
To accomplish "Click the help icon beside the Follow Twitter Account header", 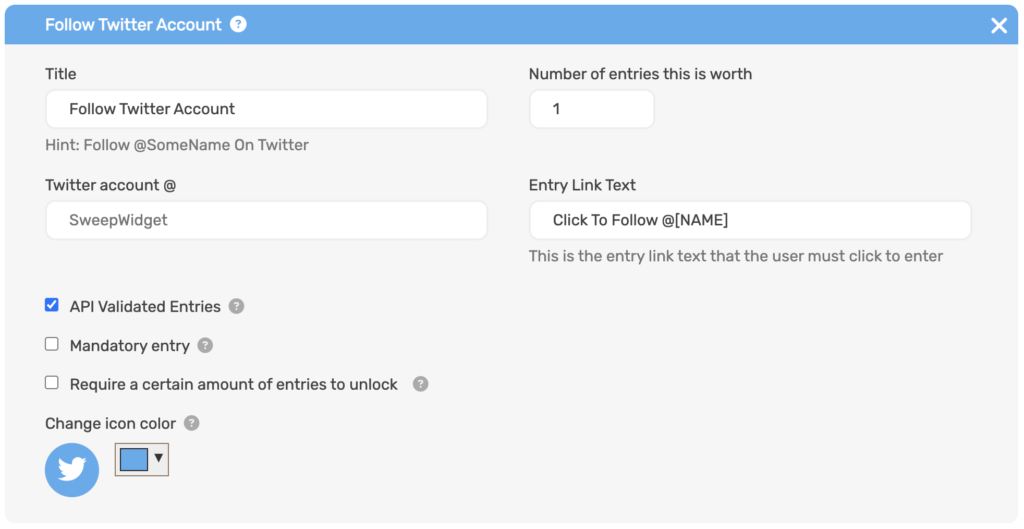I will (x=238, y=25).
